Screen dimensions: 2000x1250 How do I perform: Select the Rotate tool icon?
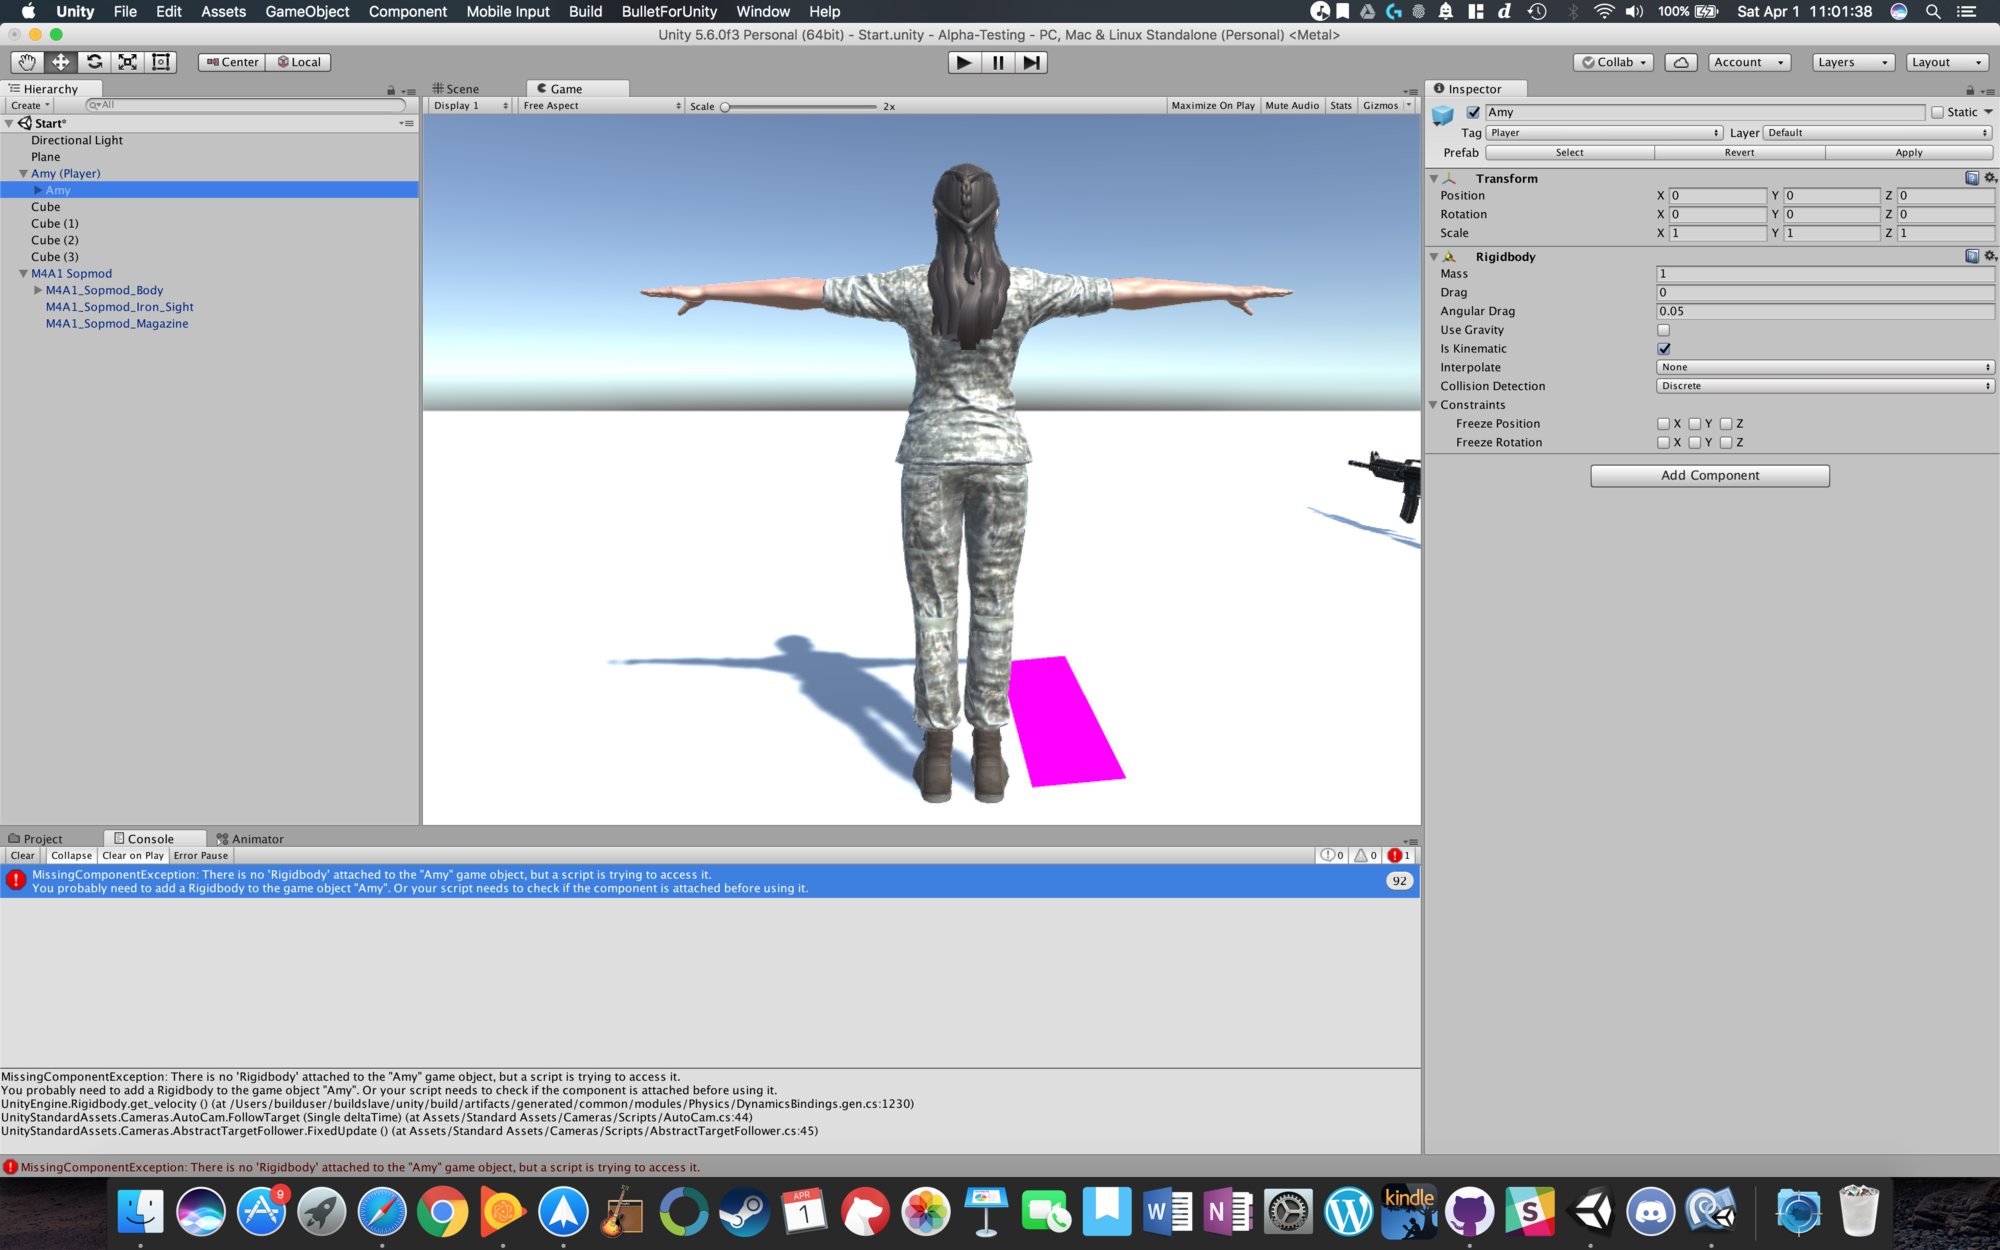click(94, 62)
